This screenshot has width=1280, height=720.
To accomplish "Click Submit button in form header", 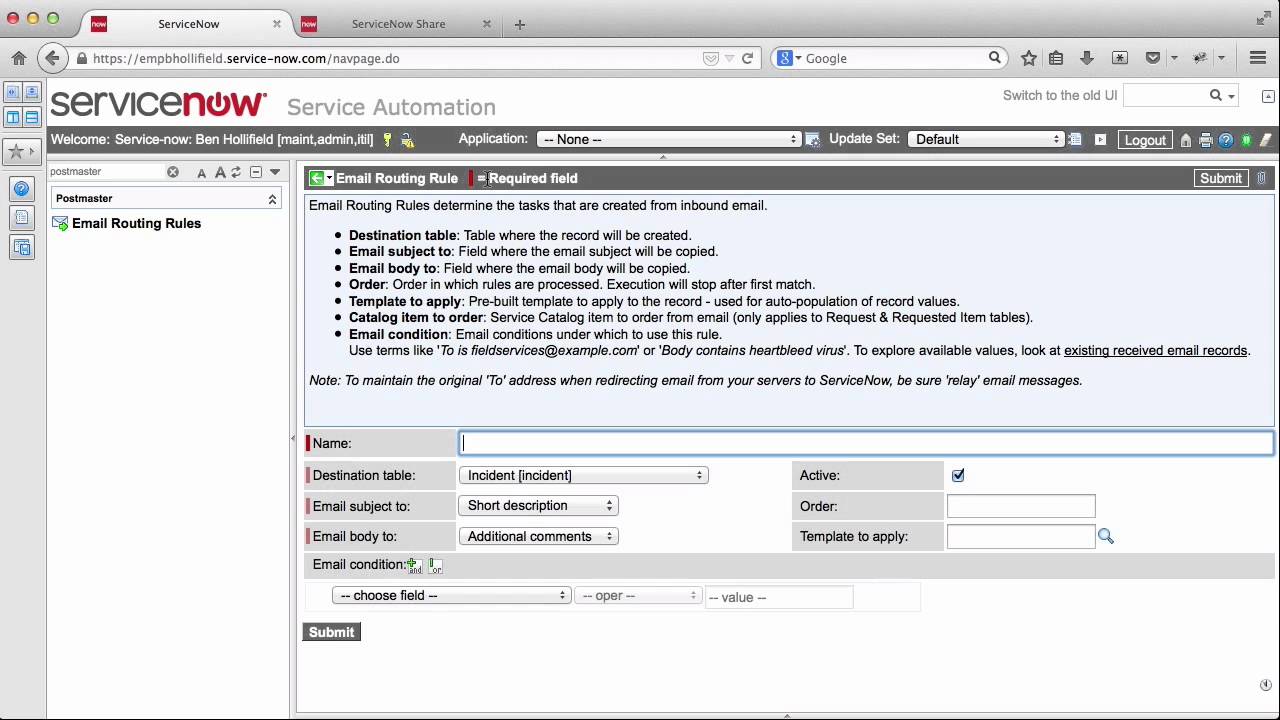I will click(x=1221, y=178).
